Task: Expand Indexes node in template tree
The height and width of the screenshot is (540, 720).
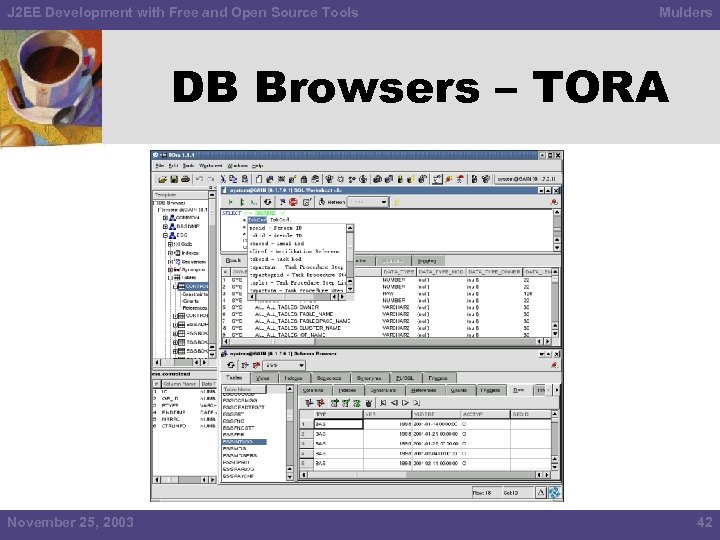Action: 170,253
